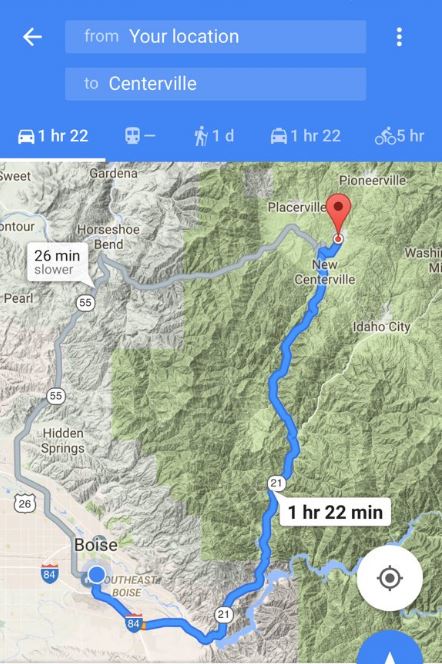Tap the '1 hr 22 min' route label

tap(335, 512)
